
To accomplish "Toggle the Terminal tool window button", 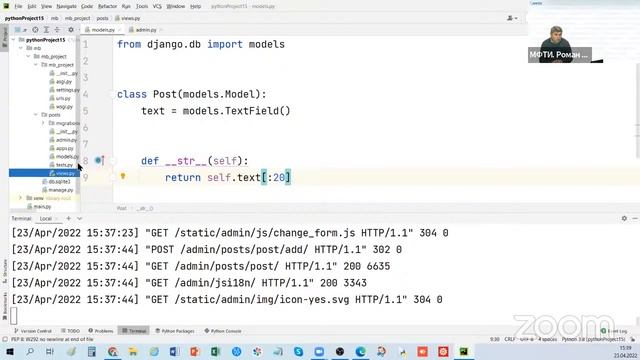I will pyautogui.click(x=134, y=331).
